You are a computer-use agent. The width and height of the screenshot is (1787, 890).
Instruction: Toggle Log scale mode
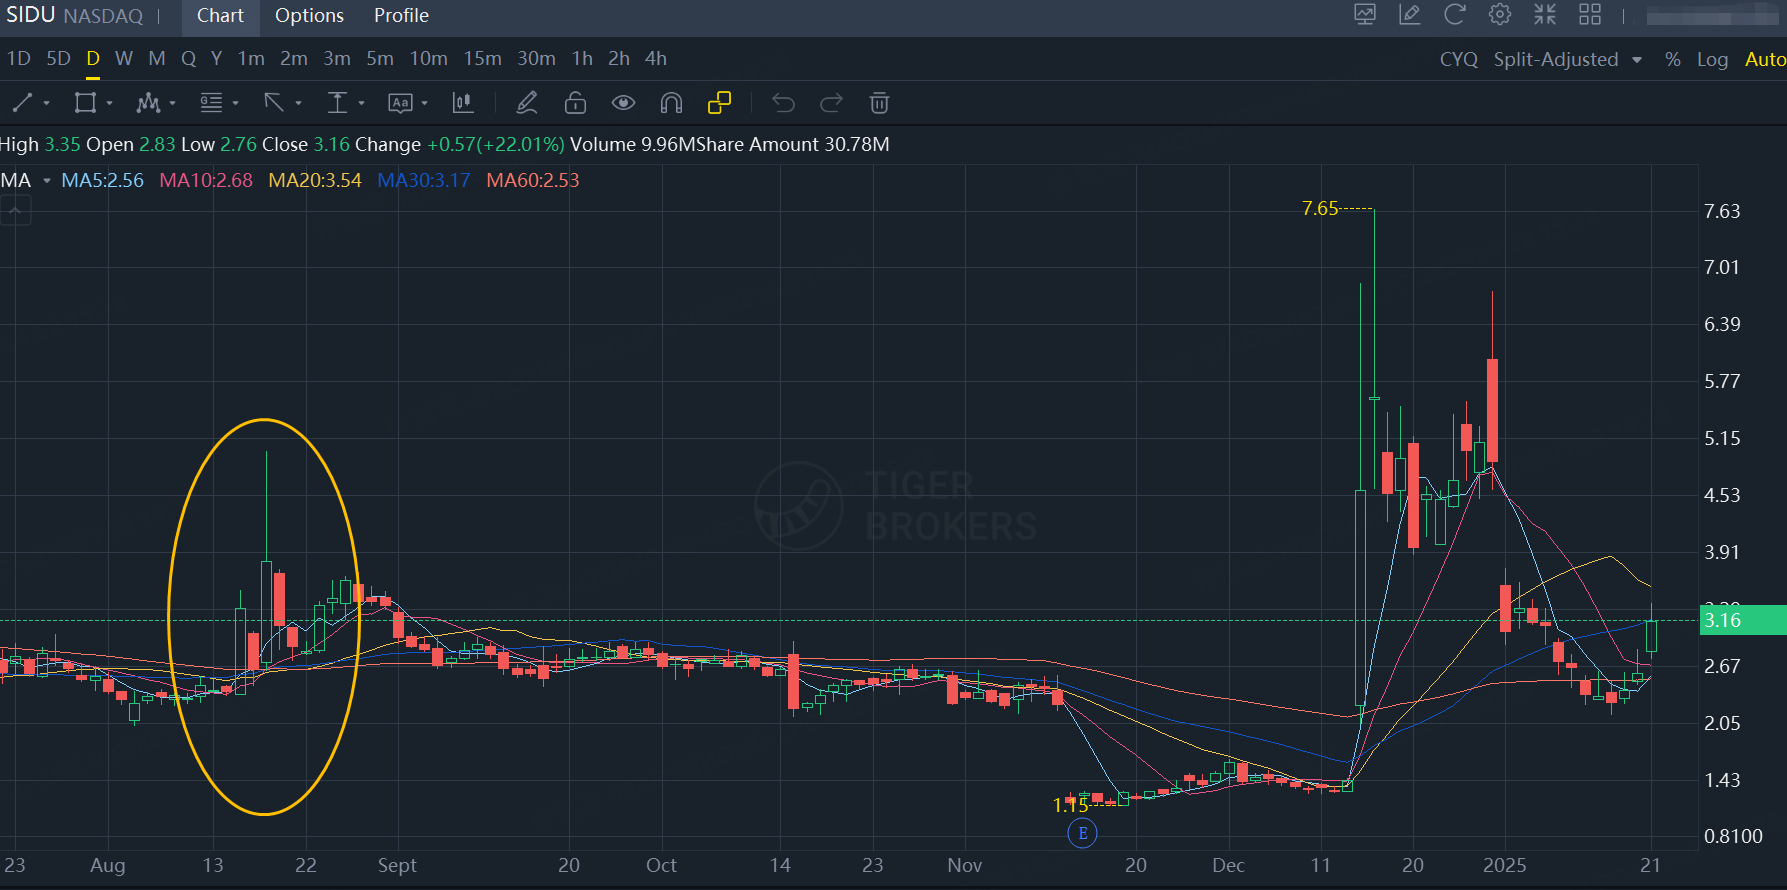pyautogui.click(x=1712, y=60)
